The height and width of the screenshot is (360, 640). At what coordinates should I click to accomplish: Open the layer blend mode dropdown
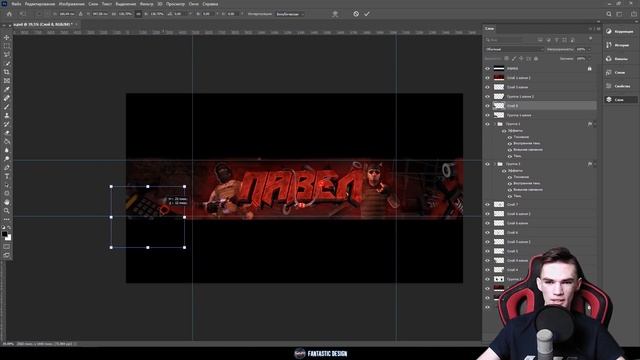pyautogui.click(x=514, y=49)
